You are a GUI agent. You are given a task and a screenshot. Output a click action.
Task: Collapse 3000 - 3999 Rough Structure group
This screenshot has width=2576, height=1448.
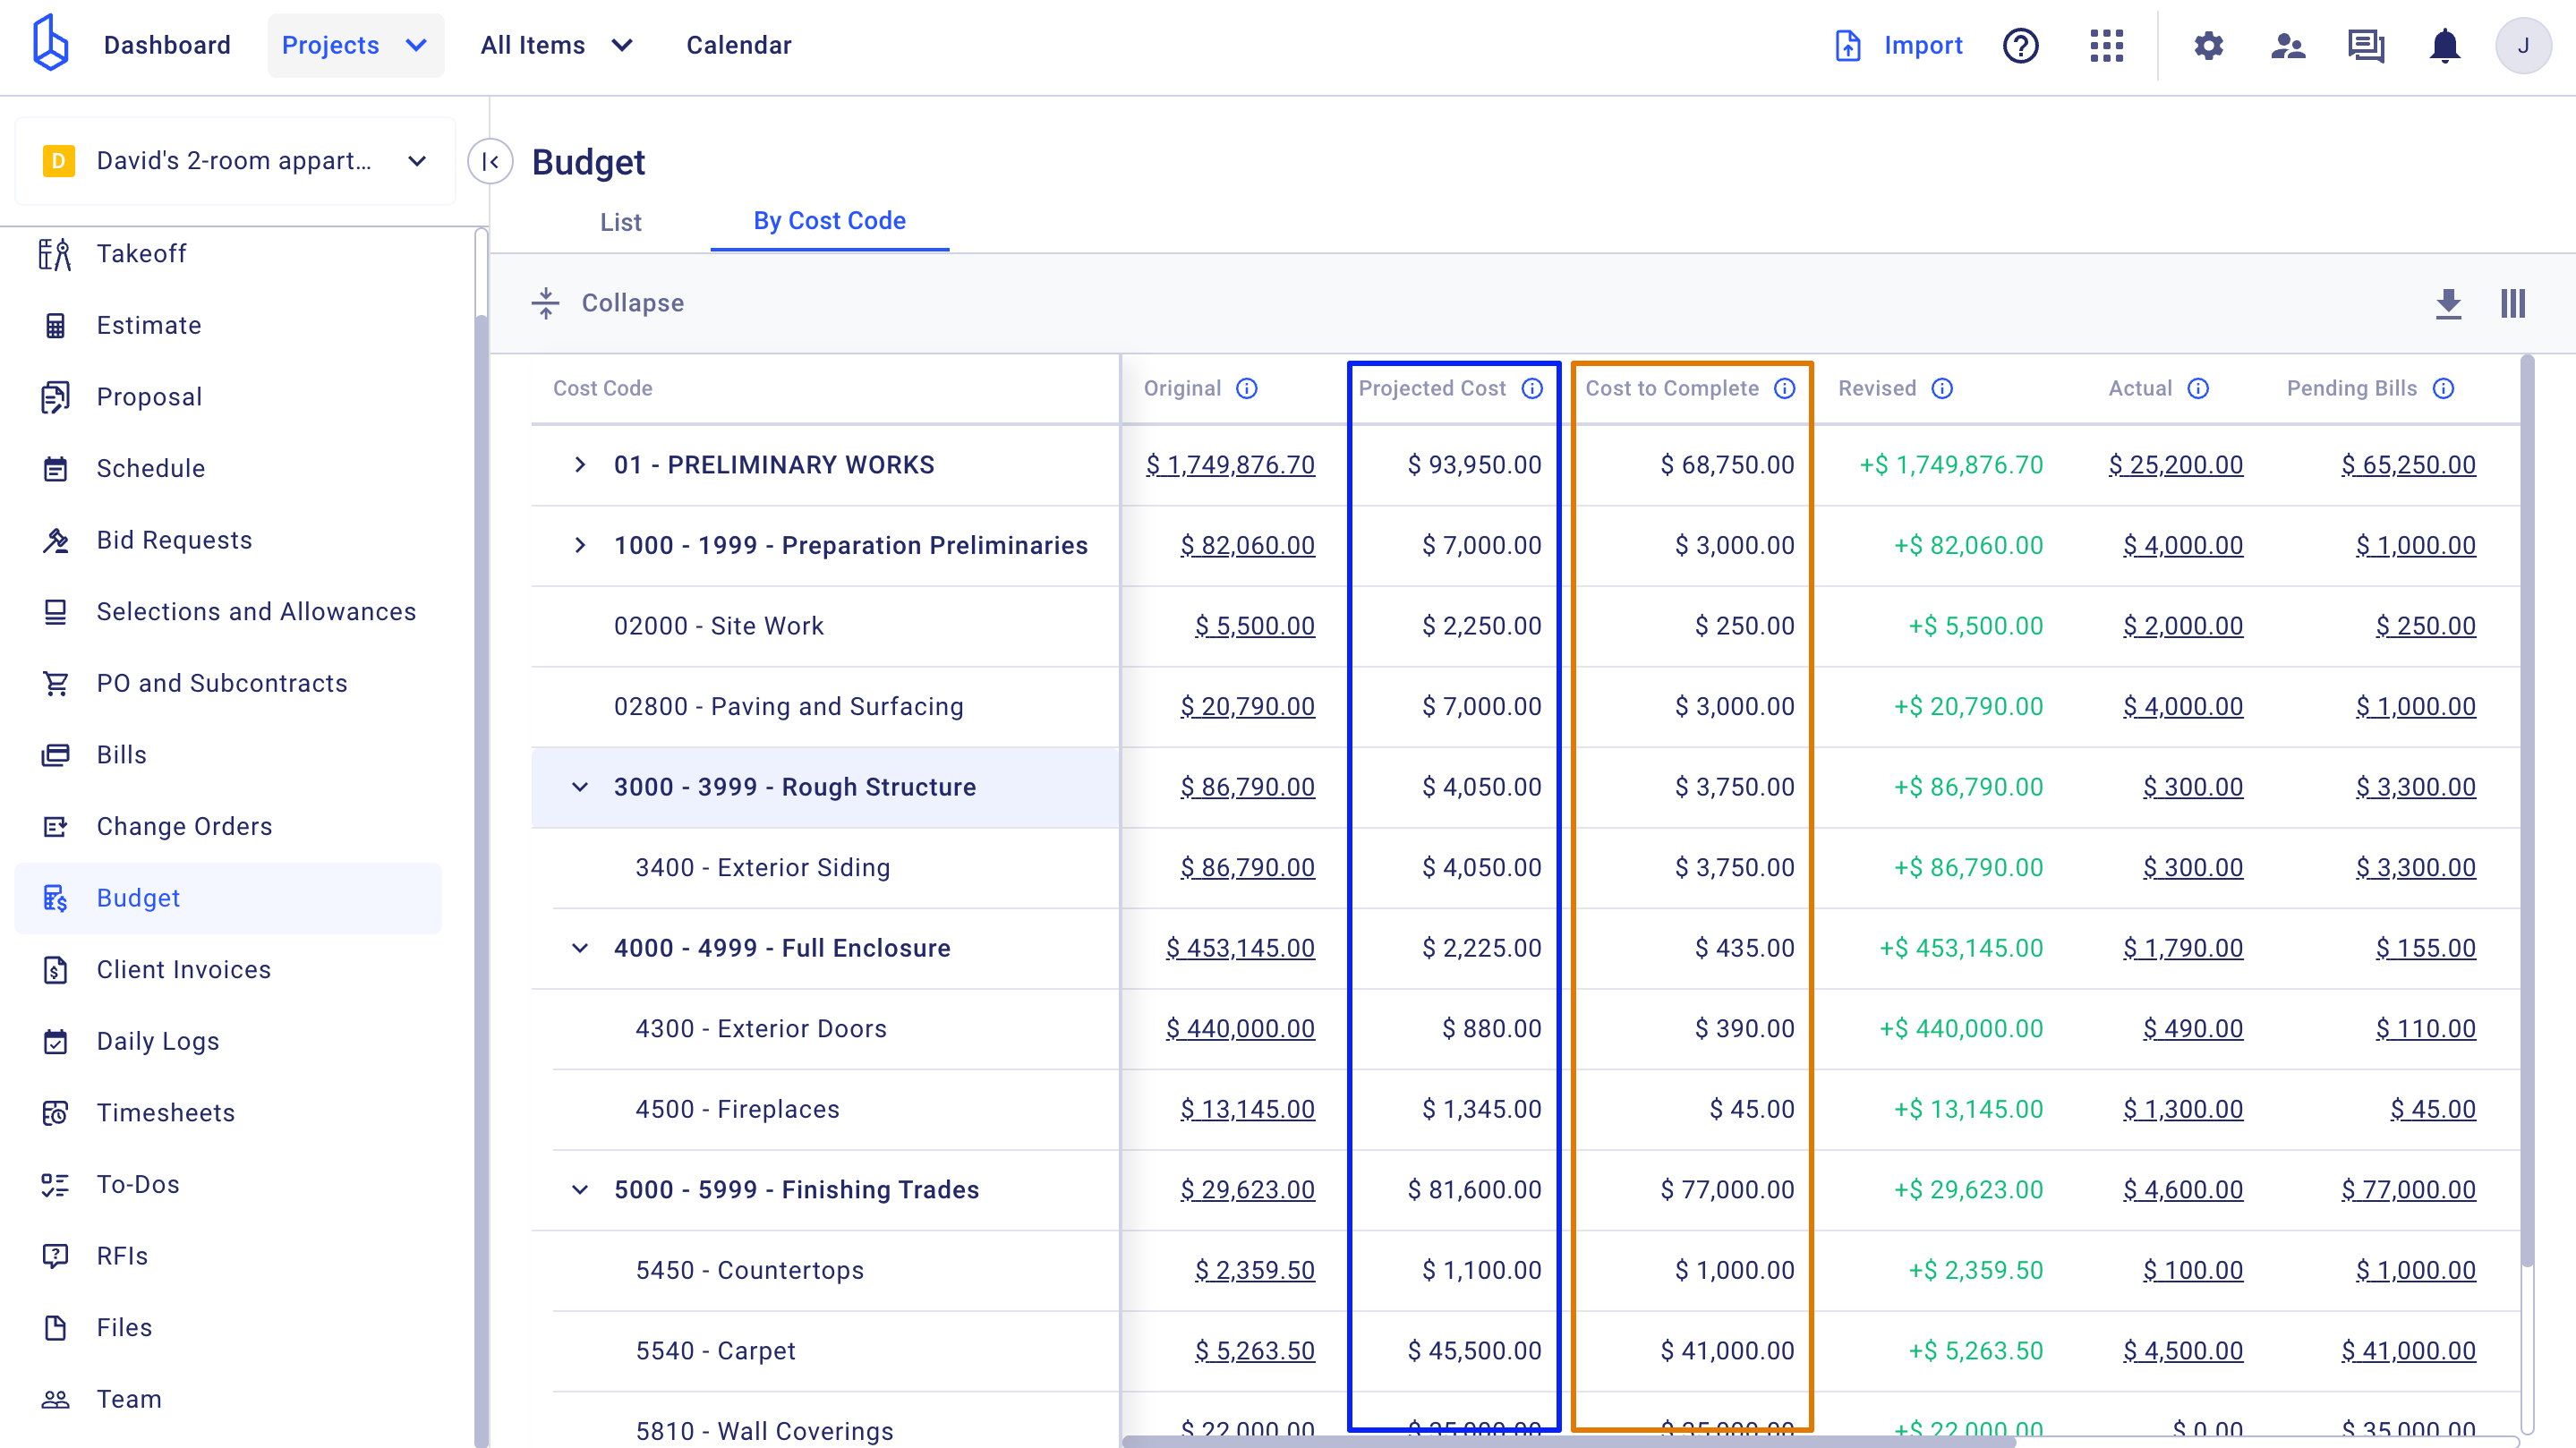(x=580, y=787)
